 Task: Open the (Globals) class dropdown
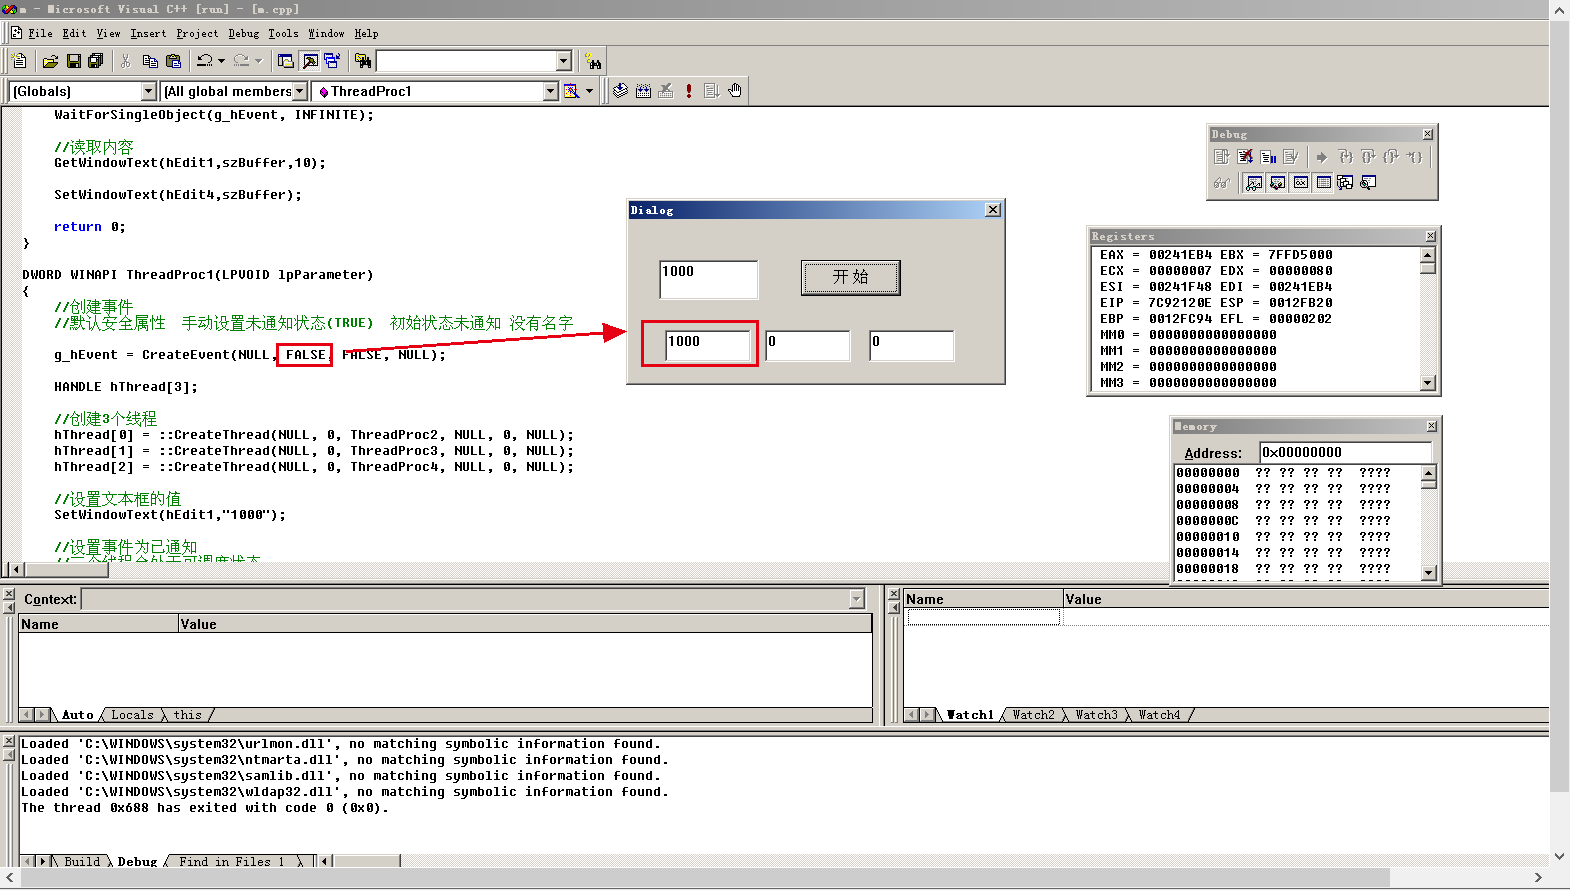point(149,91)
